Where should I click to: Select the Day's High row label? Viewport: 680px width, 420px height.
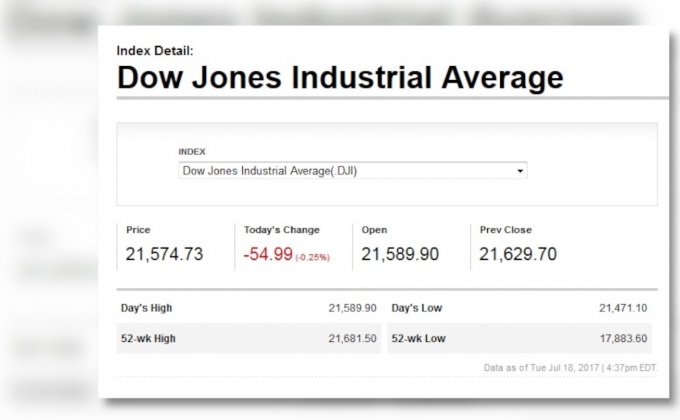coord(148,308)
